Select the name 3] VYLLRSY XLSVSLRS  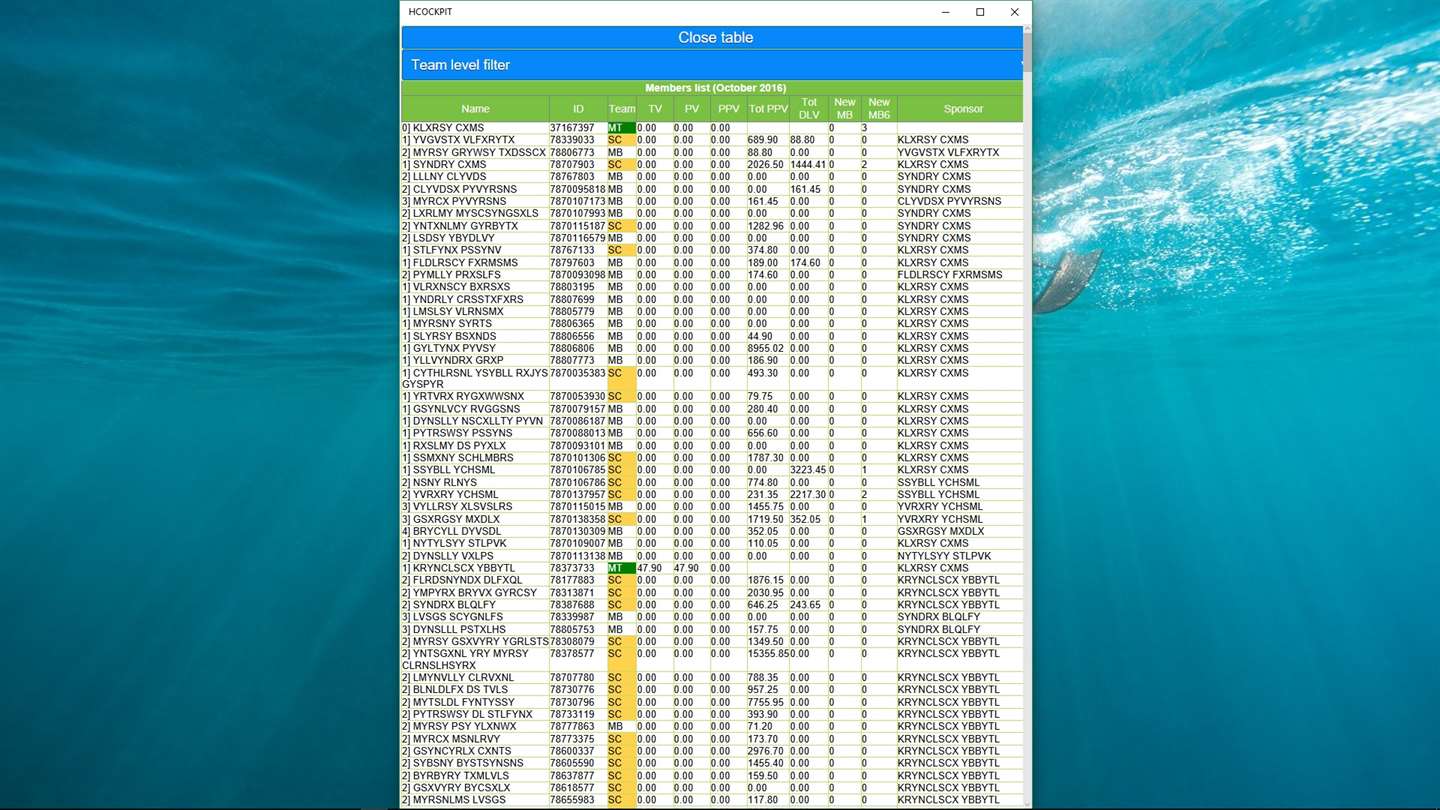[x=457, y=507]
